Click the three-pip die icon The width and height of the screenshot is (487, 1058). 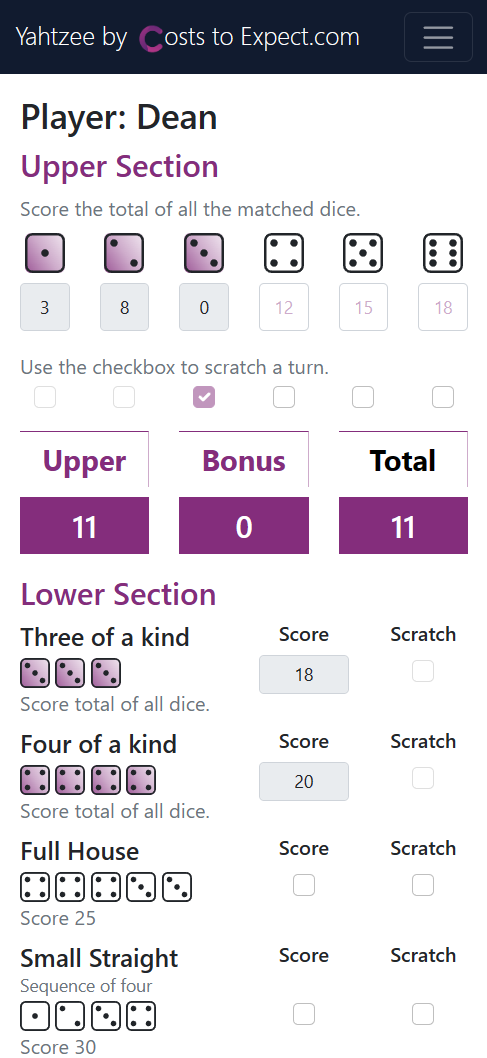pos(204,253)
